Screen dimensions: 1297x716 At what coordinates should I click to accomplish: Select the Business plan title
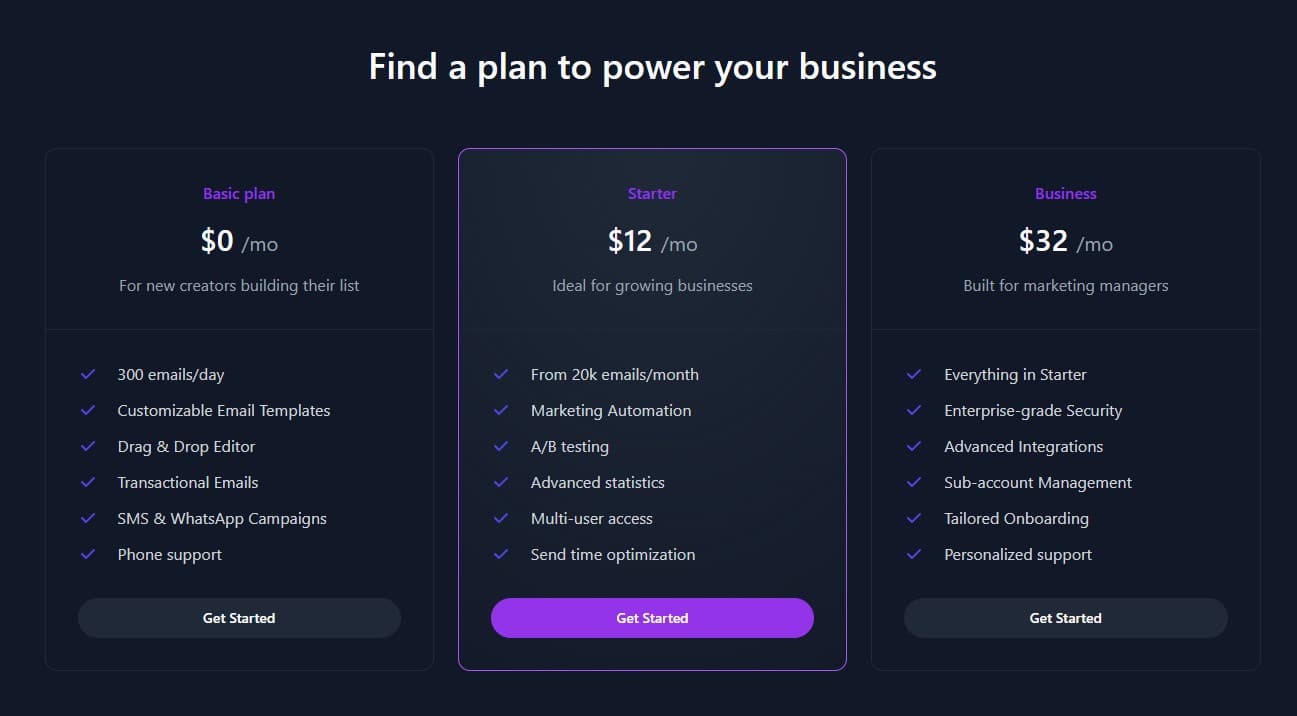[x=1066, y=194]
